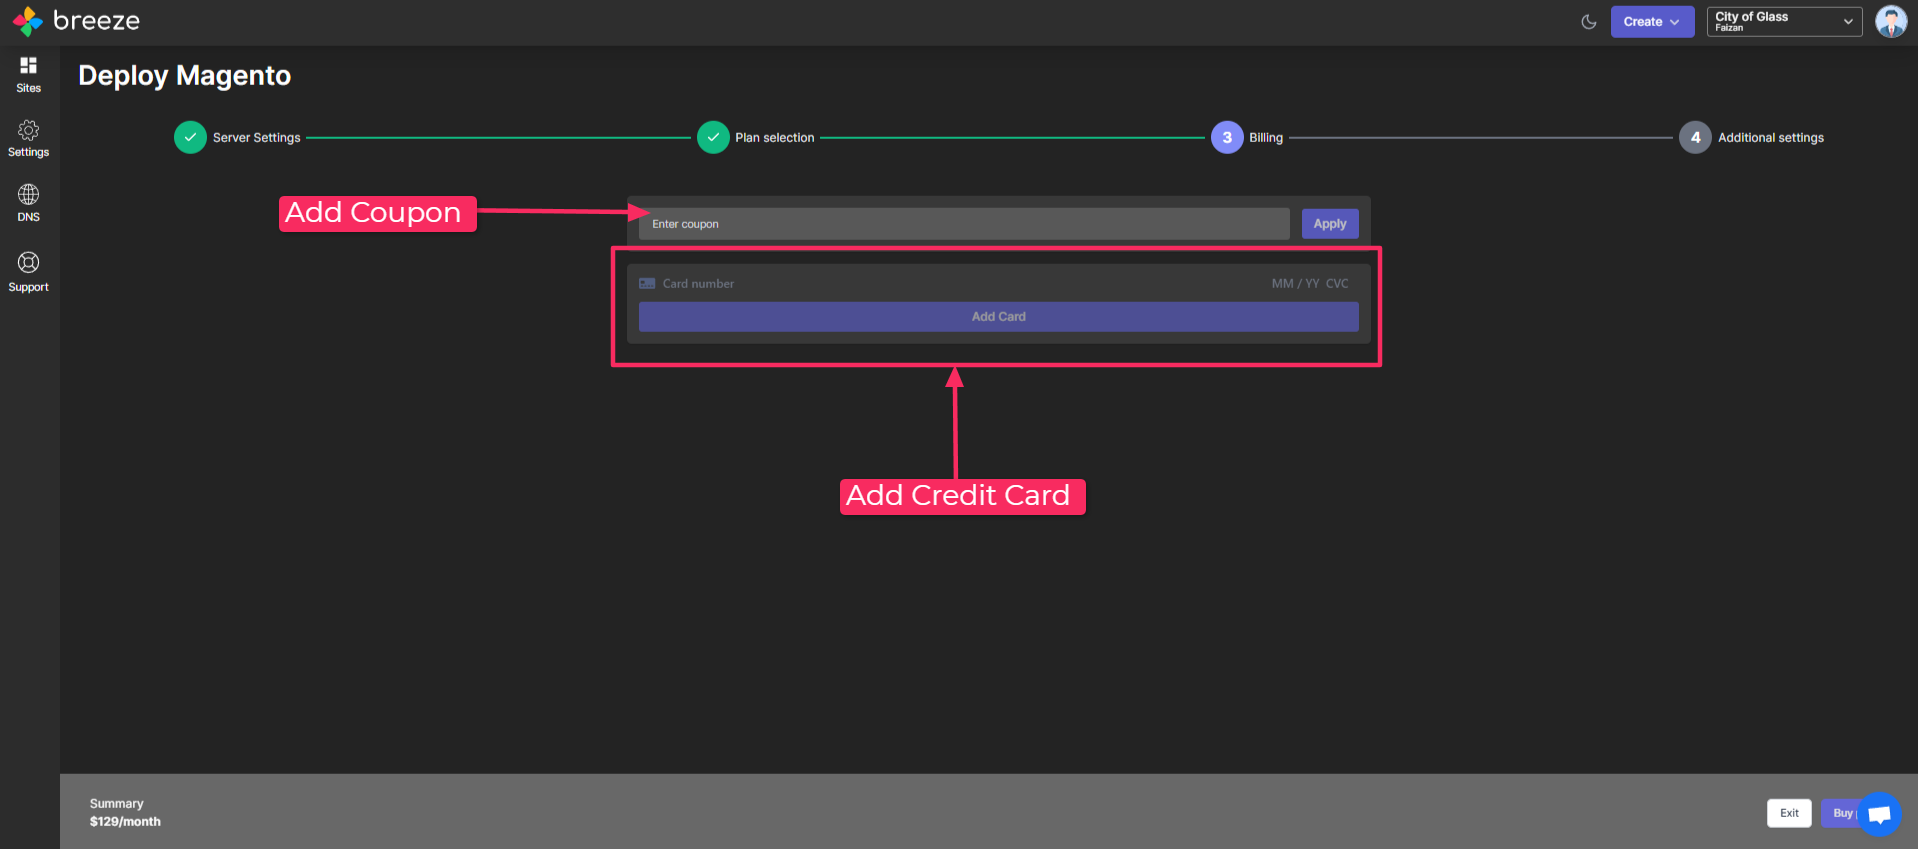Toggle dark mode moon icon

(x=1588, y=22)
